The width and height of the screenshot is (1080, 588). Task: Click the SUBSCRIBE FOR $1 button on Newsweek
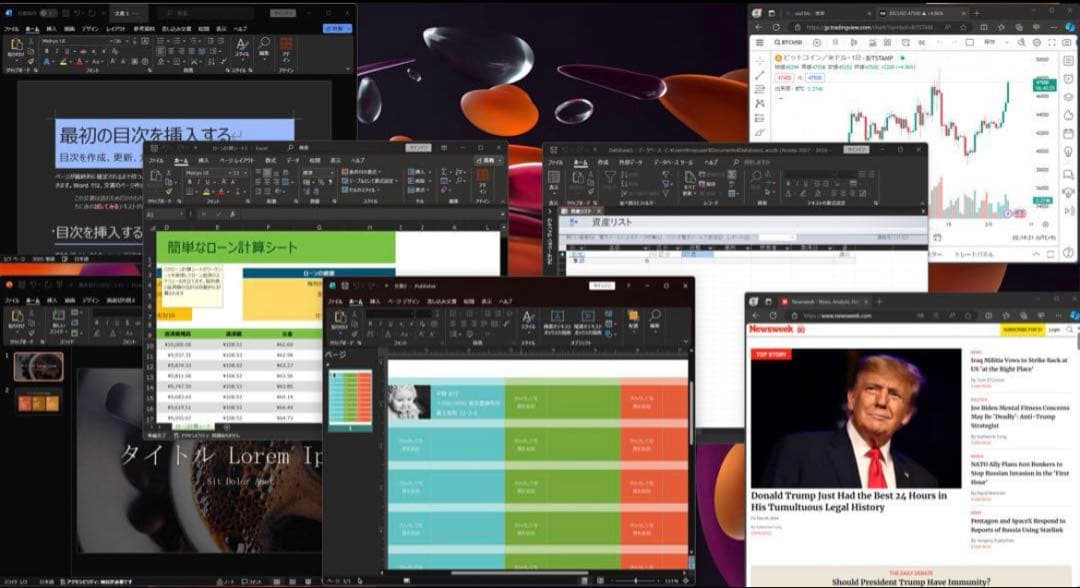1022,331
